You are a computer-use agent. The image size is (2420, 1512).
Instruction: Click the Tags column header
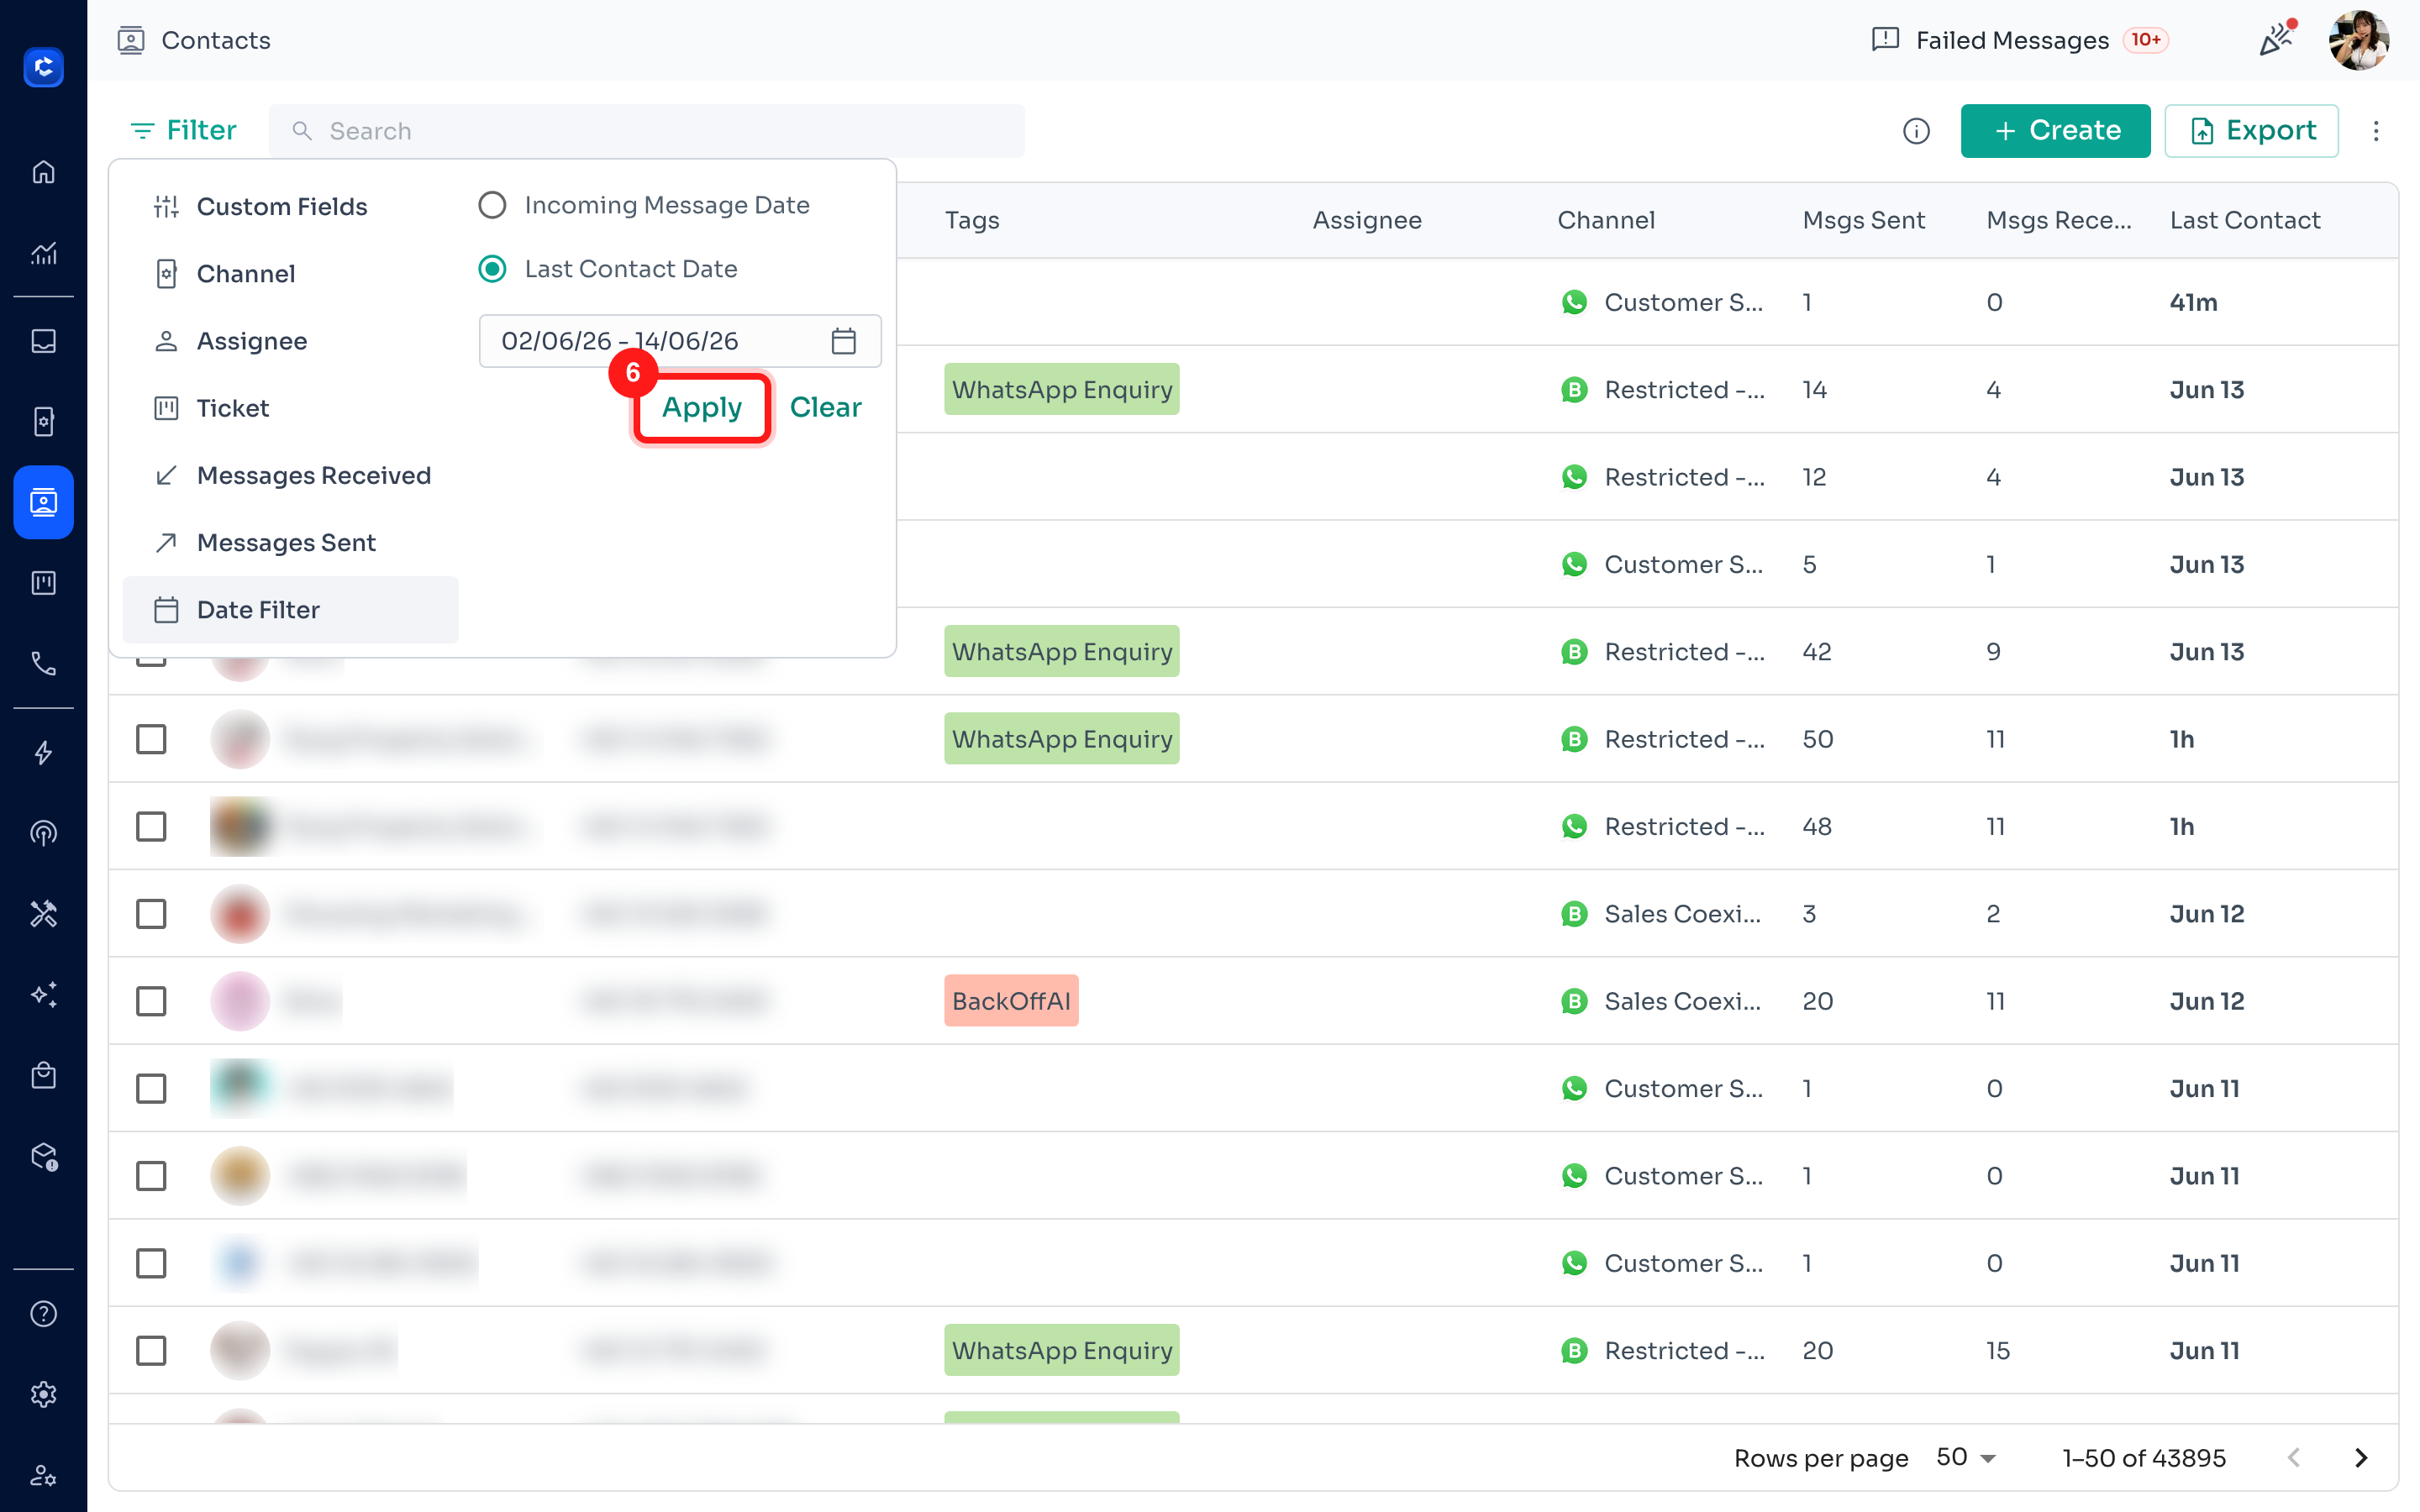[x=972, y=220]
